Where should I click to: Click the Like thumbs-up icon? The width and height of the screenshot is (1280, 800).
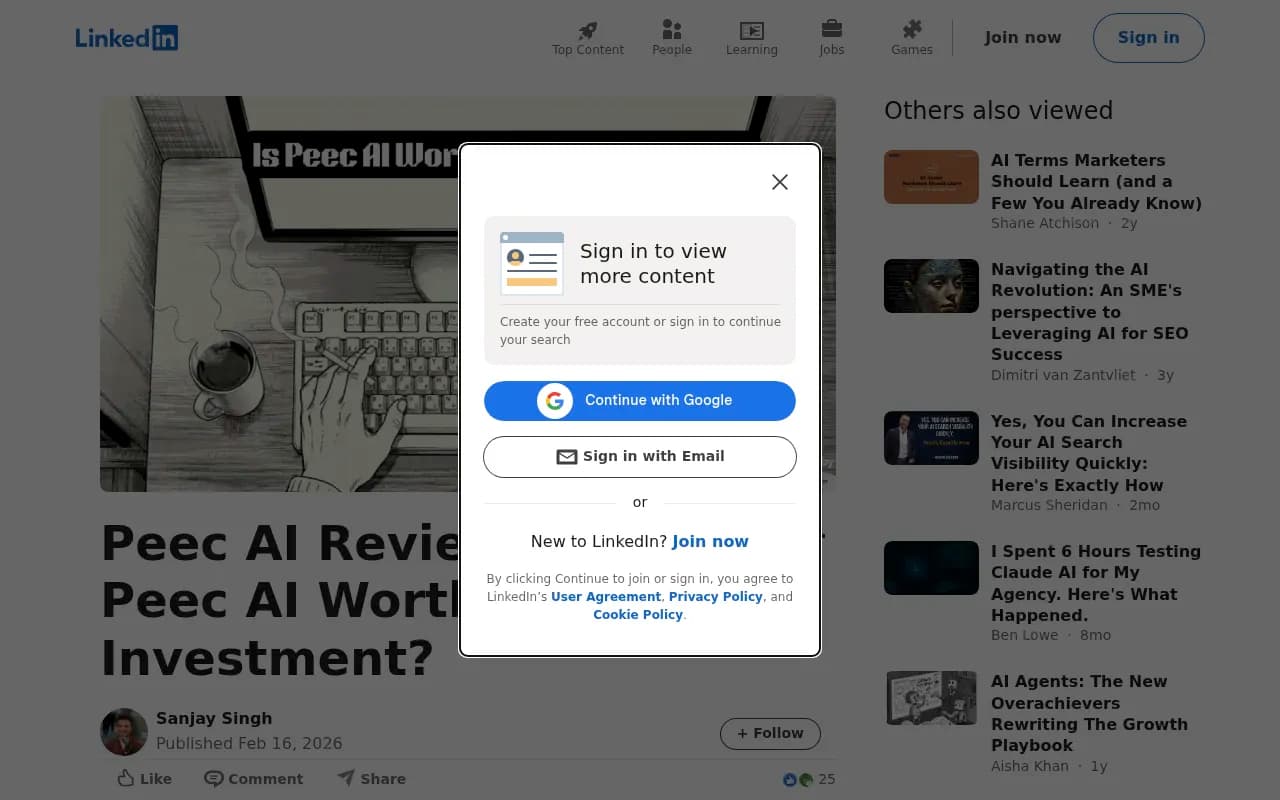[126, 778]
